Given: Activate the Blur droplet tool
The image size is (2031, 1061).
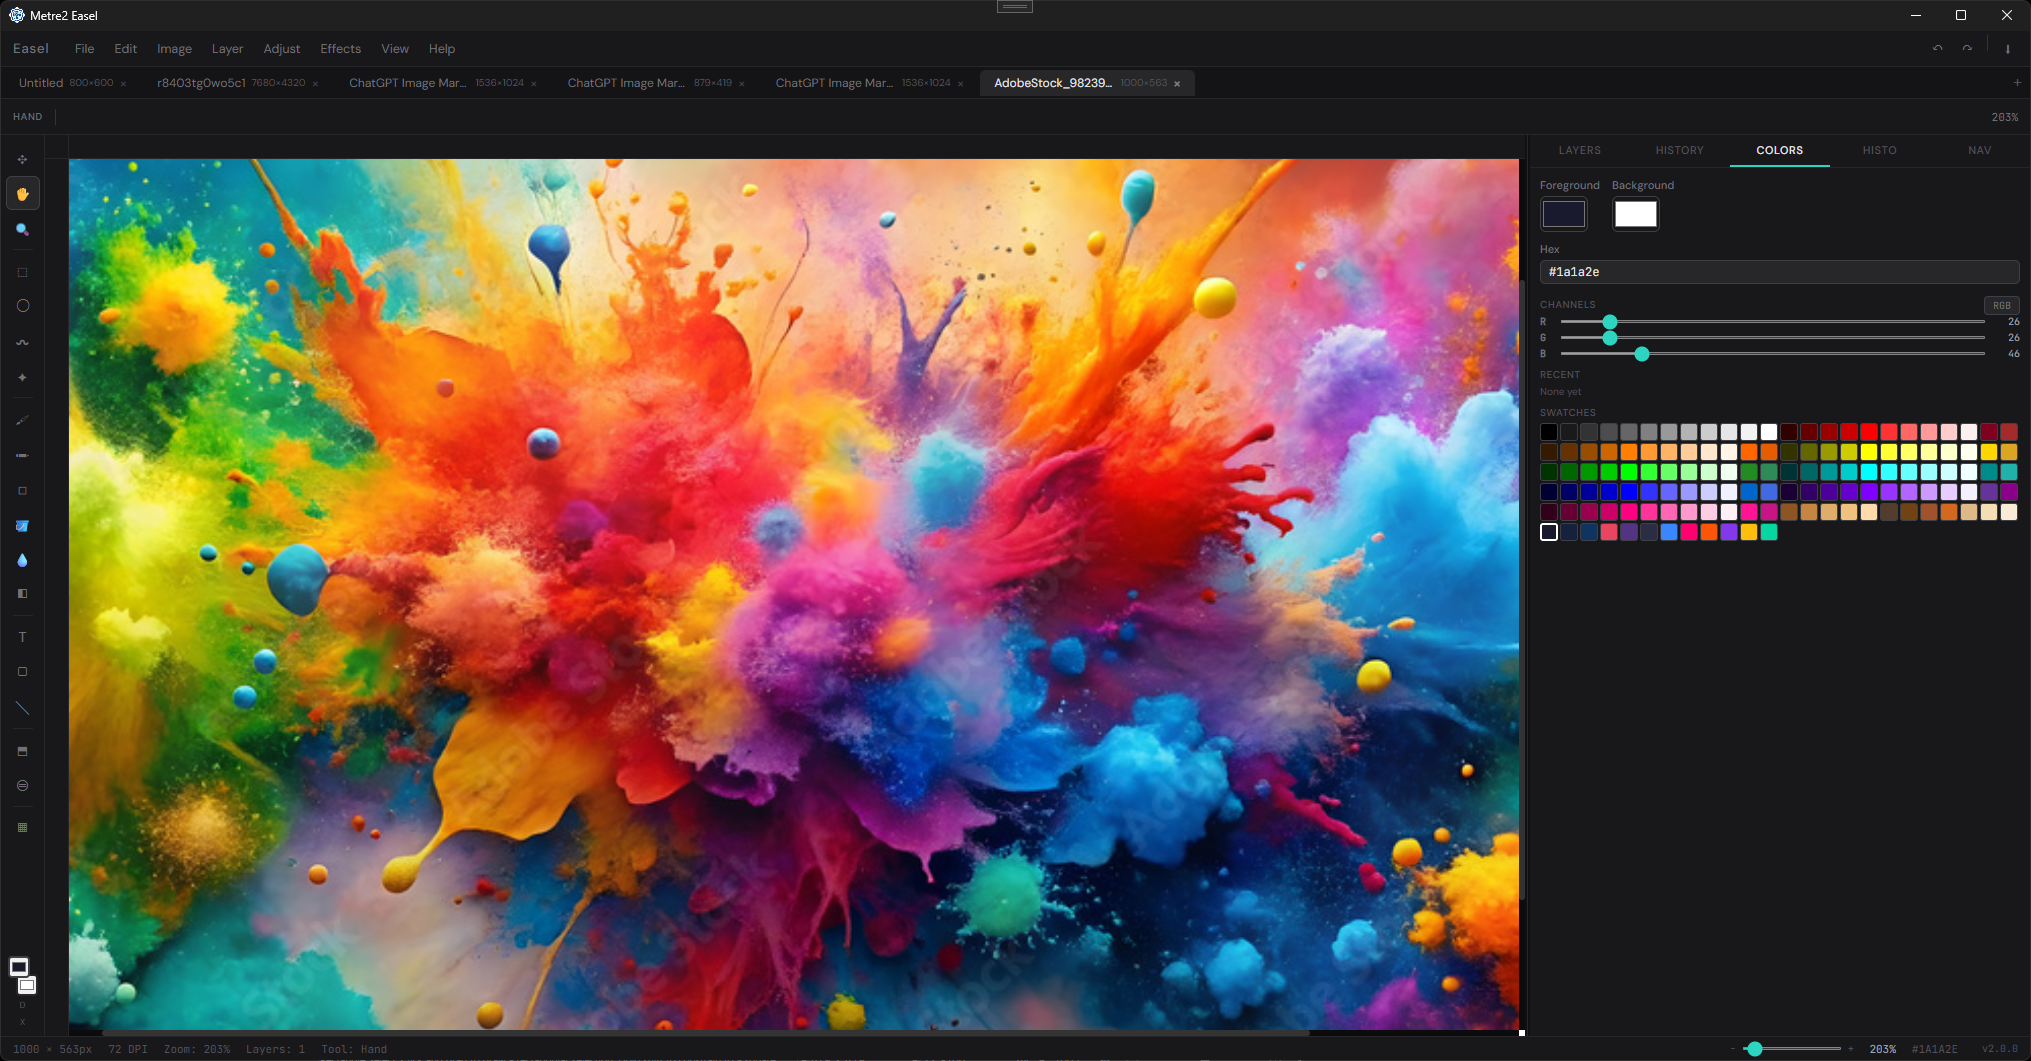Looking at the screenshot, I should coord(22,561).
